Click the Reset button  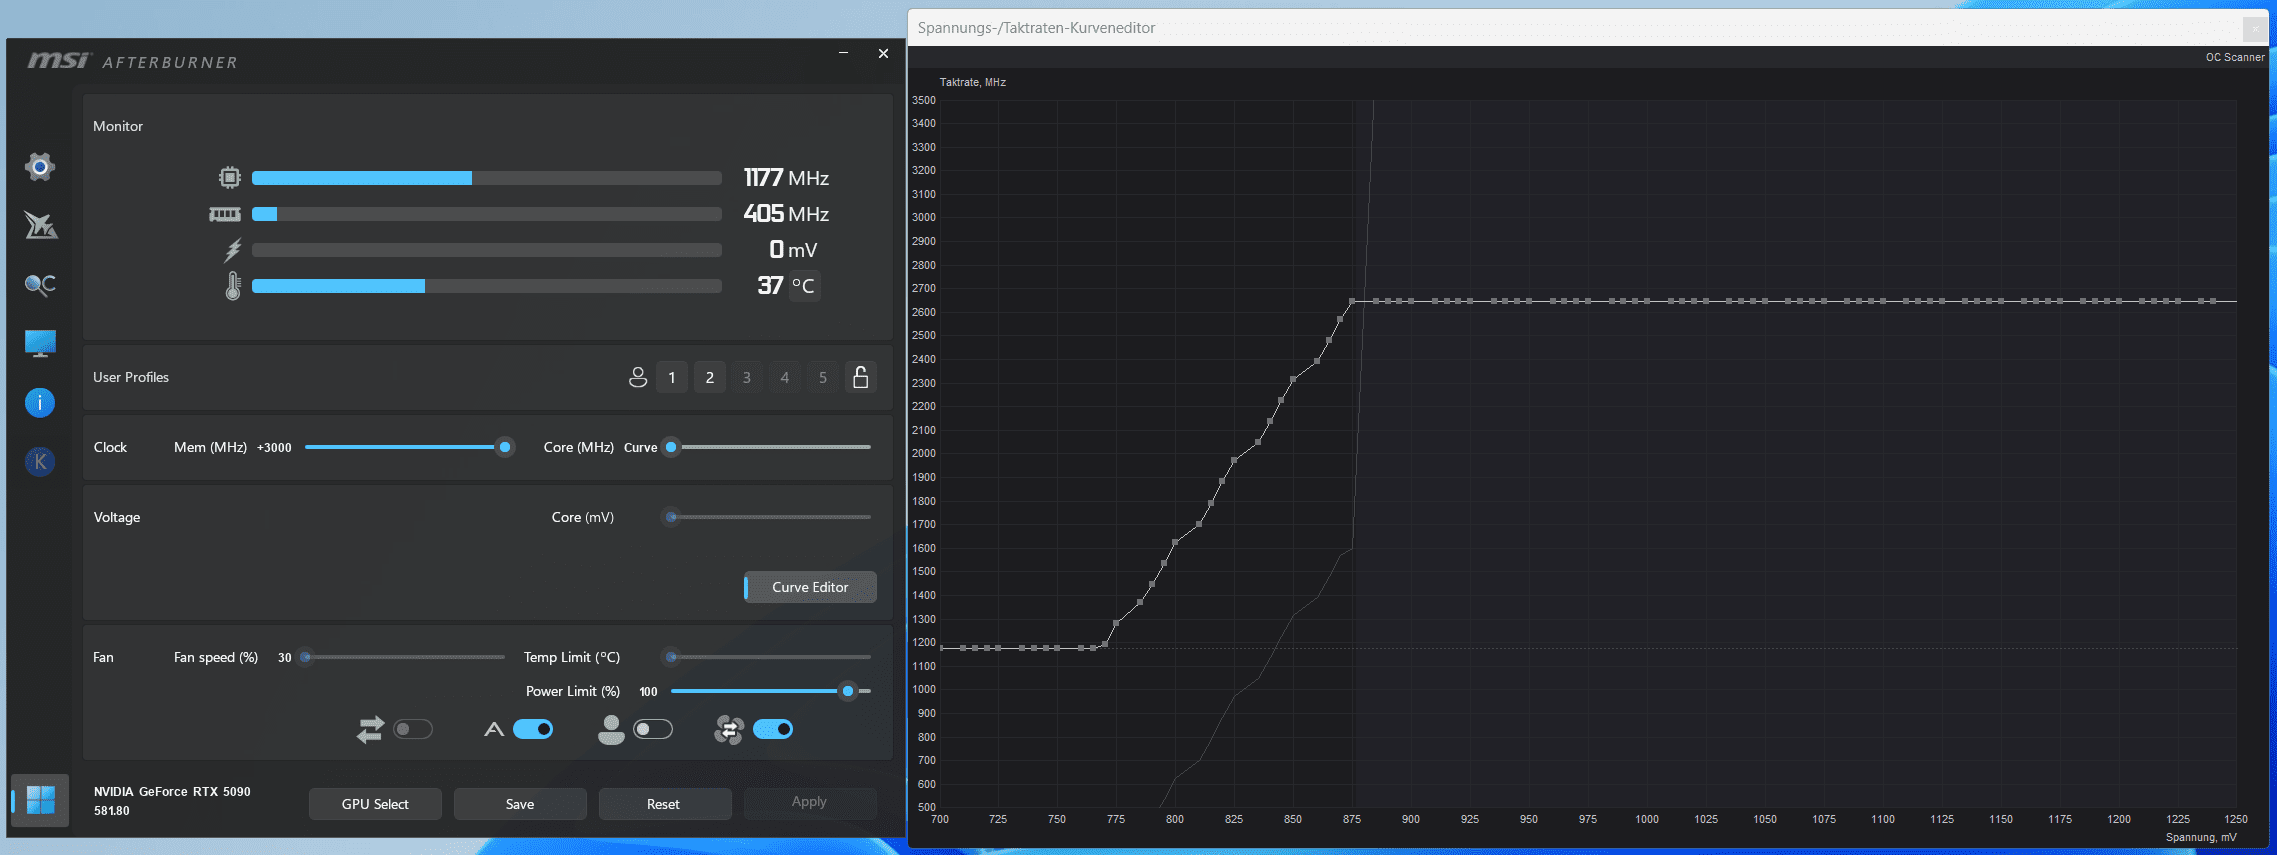pos(664,804)
